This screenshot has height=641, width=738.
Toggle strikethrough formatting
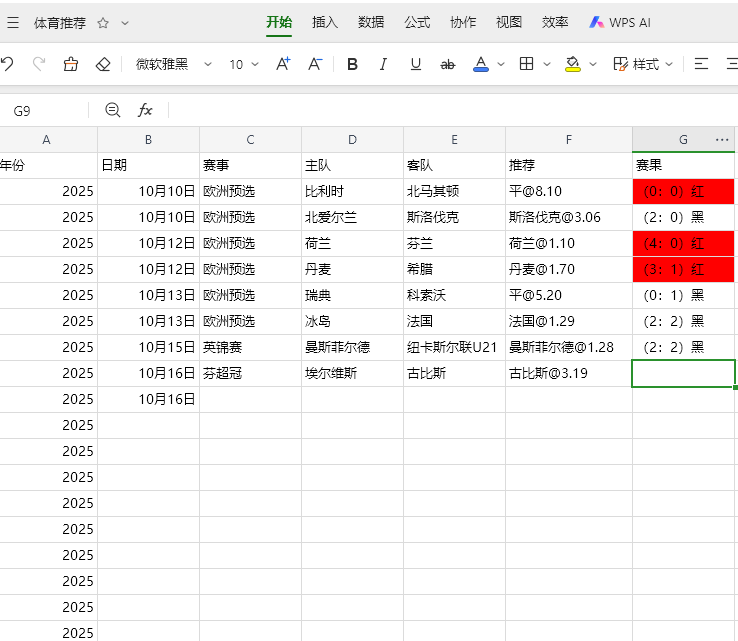tap(447, 64)
